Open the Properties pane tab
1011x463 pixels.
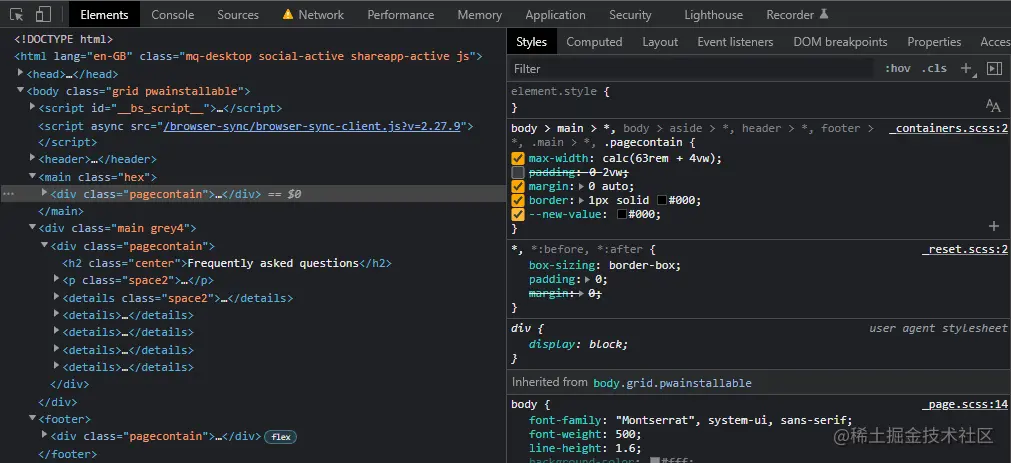(x=934, y=42)
